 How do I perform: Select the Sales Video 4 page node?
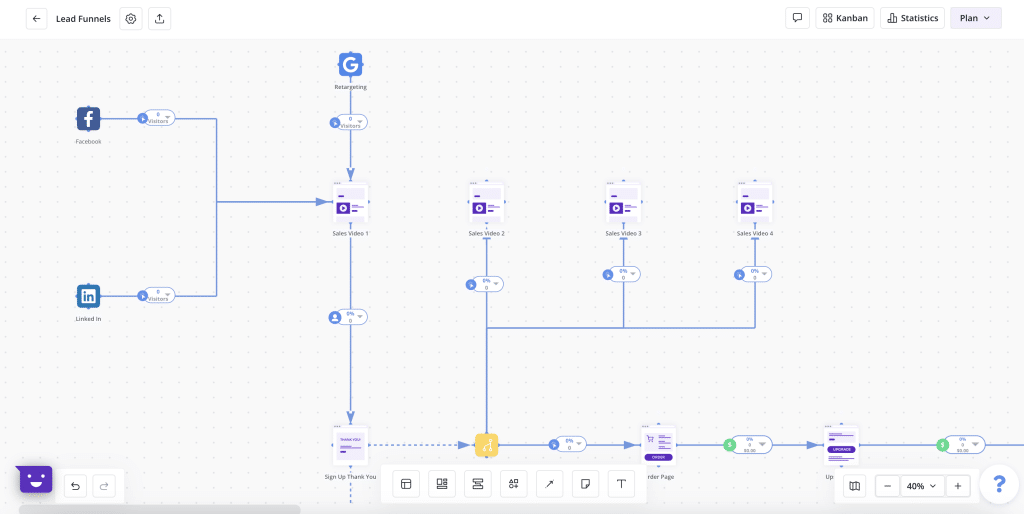755,202
